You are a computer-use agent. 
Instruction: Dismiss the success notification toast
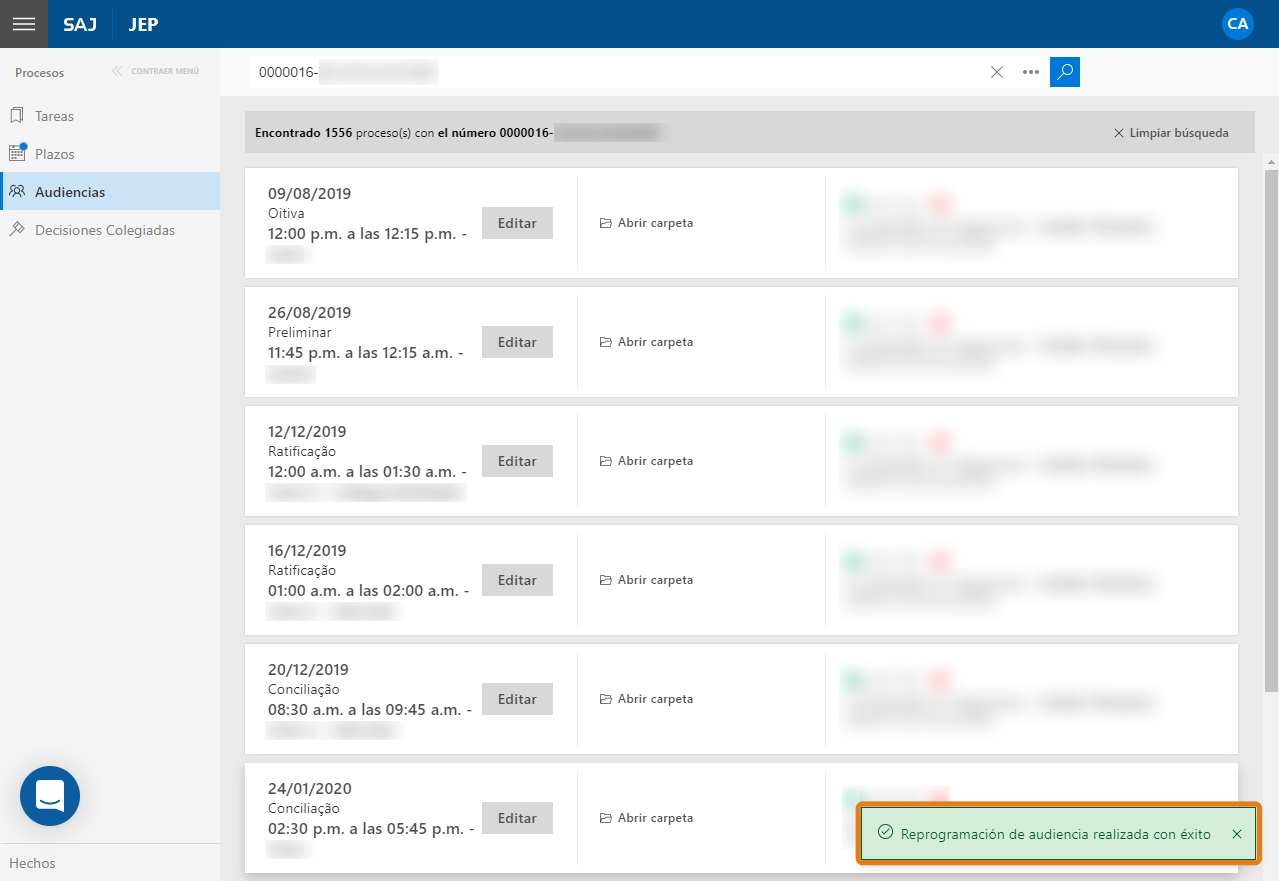coord(1237,834)
